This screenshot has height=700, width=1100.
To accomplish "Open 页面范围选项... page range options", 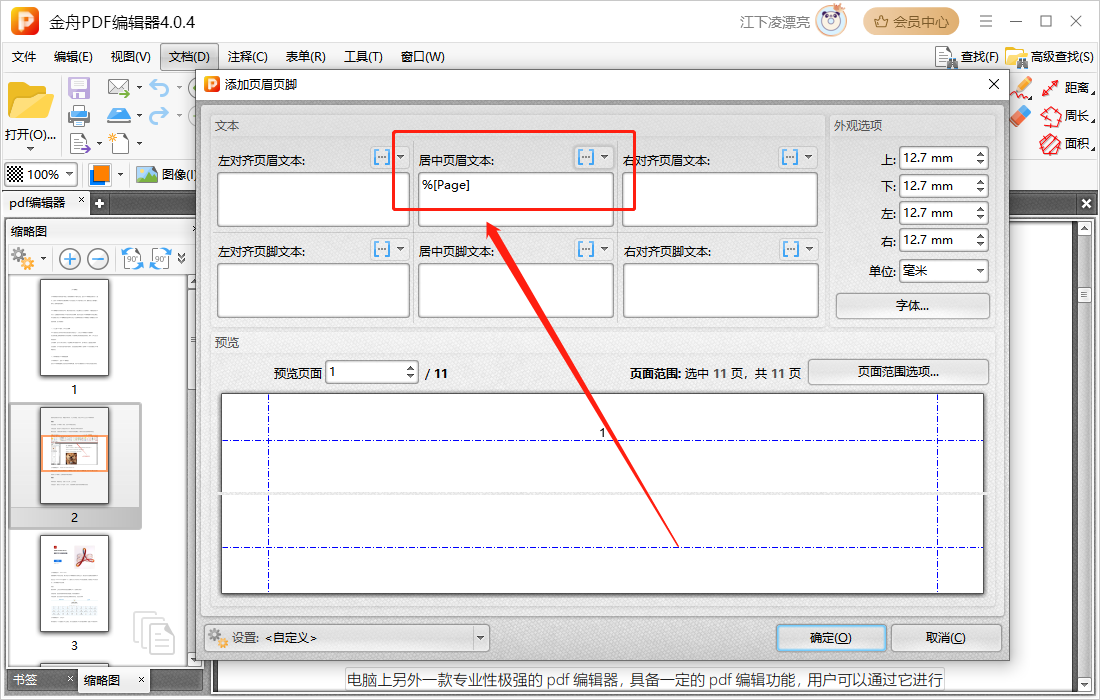I will [x=898, y=372].
